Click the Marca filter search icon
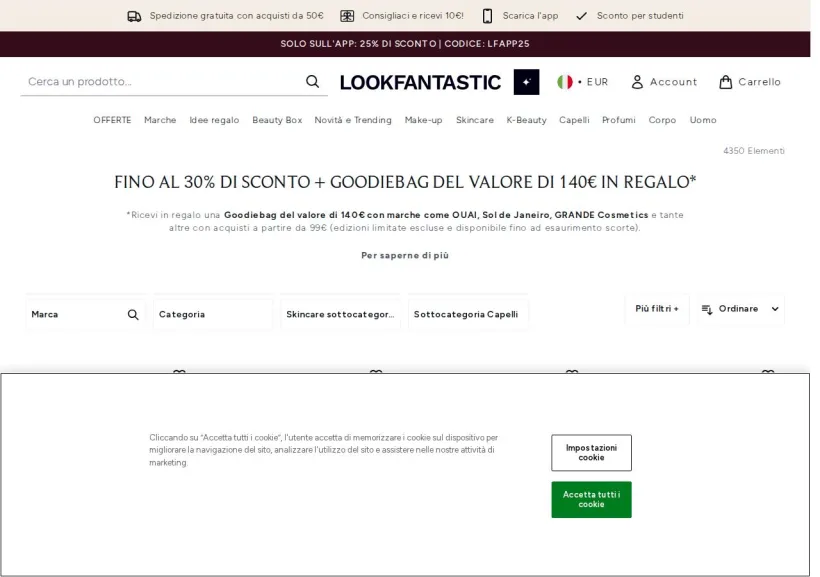The height and width of the screenshot is (577, 820). point(133,314)
